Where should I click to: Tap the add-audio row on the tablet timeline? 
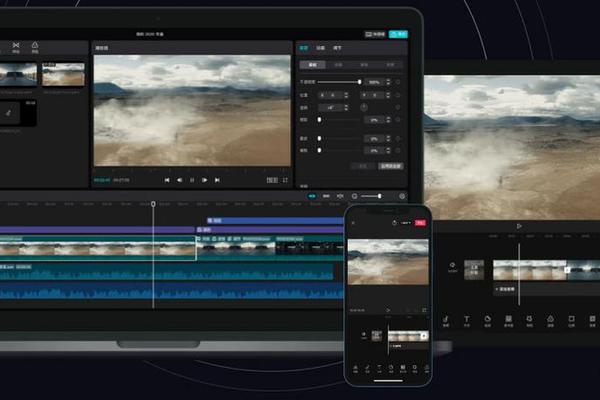point(546,289)
